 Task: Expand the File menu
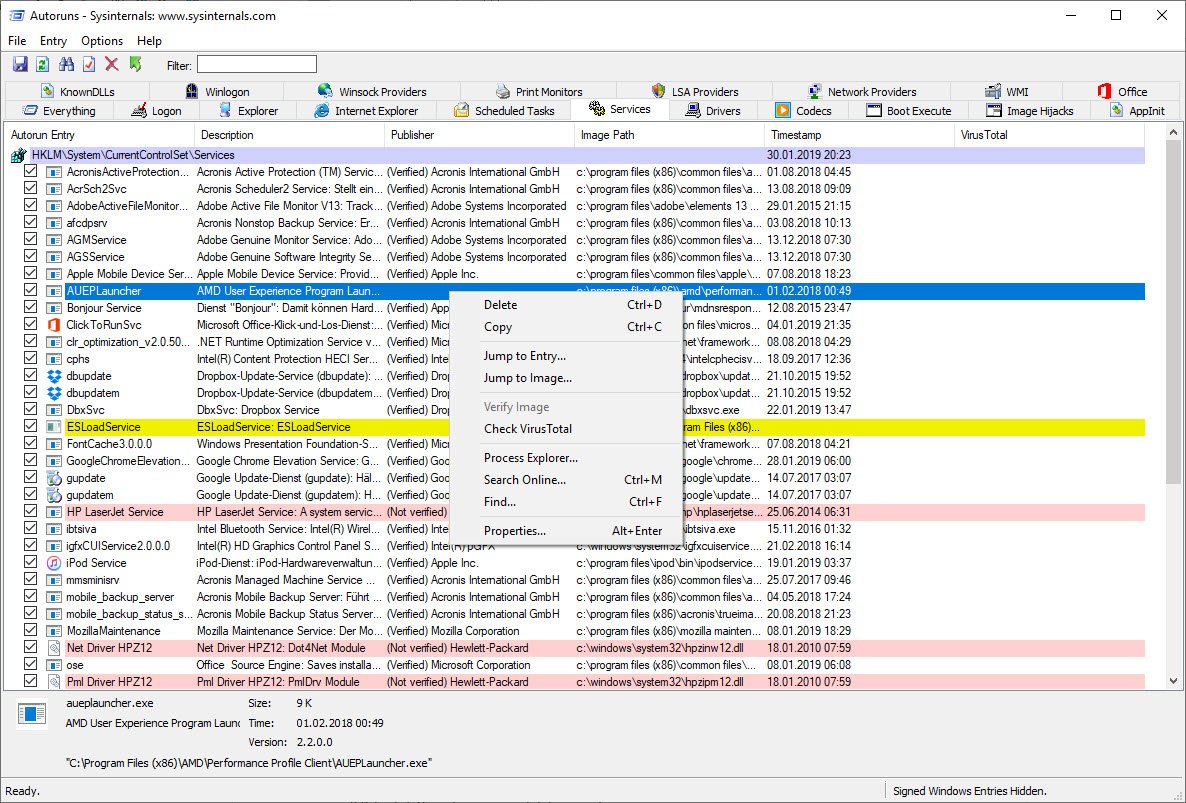pyautogui.click(x=17, y=41)
